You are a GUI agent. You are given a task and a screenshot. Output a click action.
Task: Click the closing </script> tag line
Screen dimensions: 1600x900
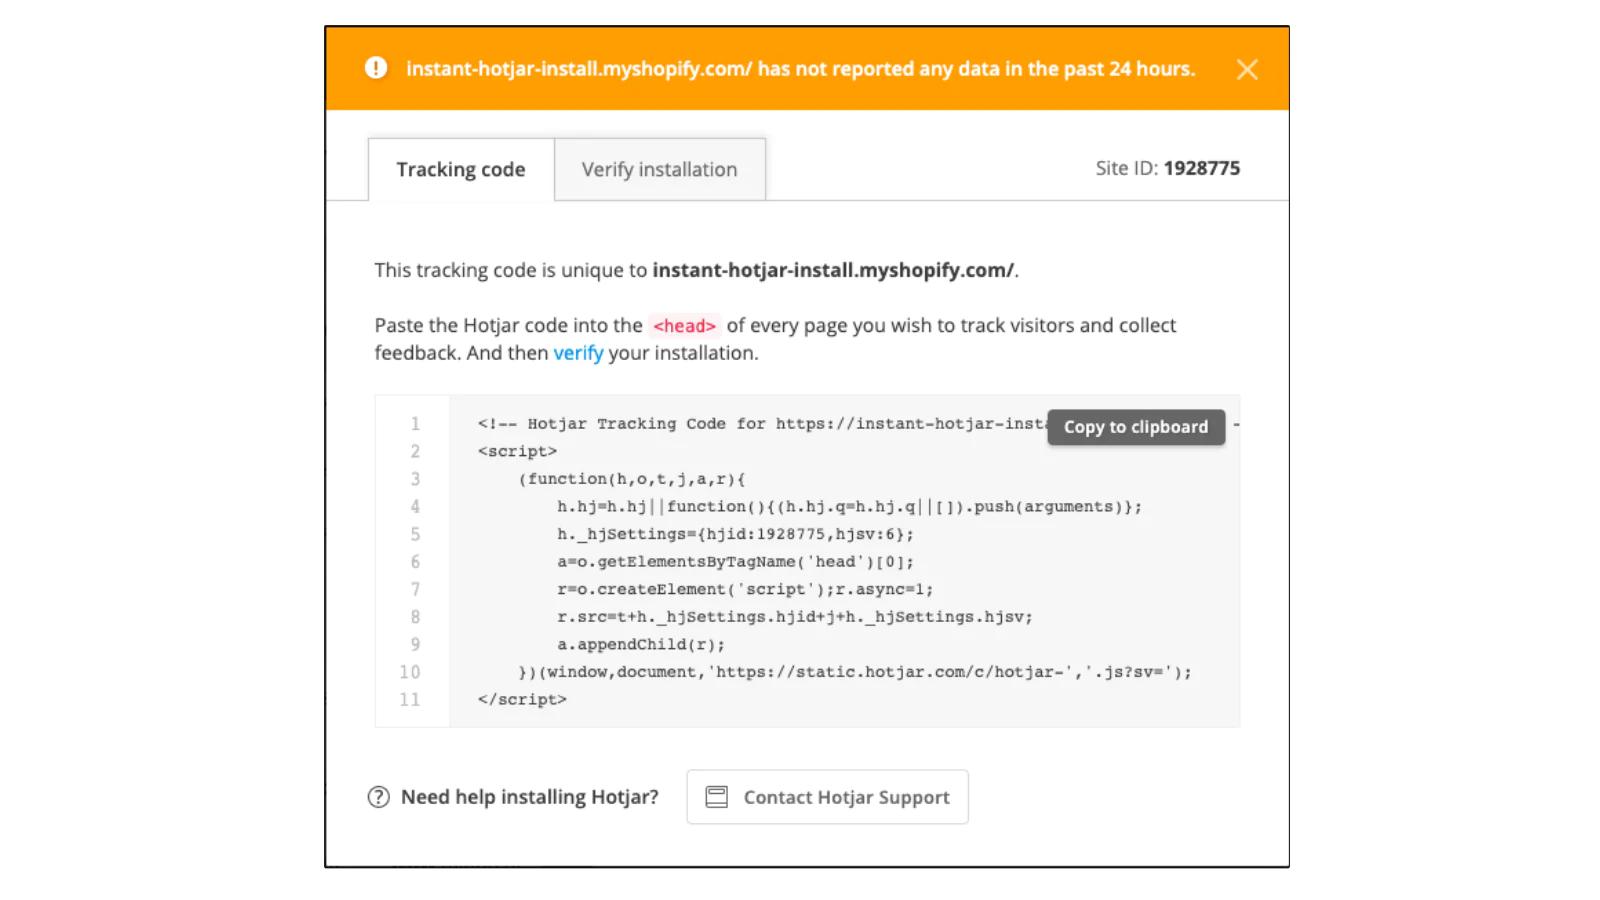[522, 699]
